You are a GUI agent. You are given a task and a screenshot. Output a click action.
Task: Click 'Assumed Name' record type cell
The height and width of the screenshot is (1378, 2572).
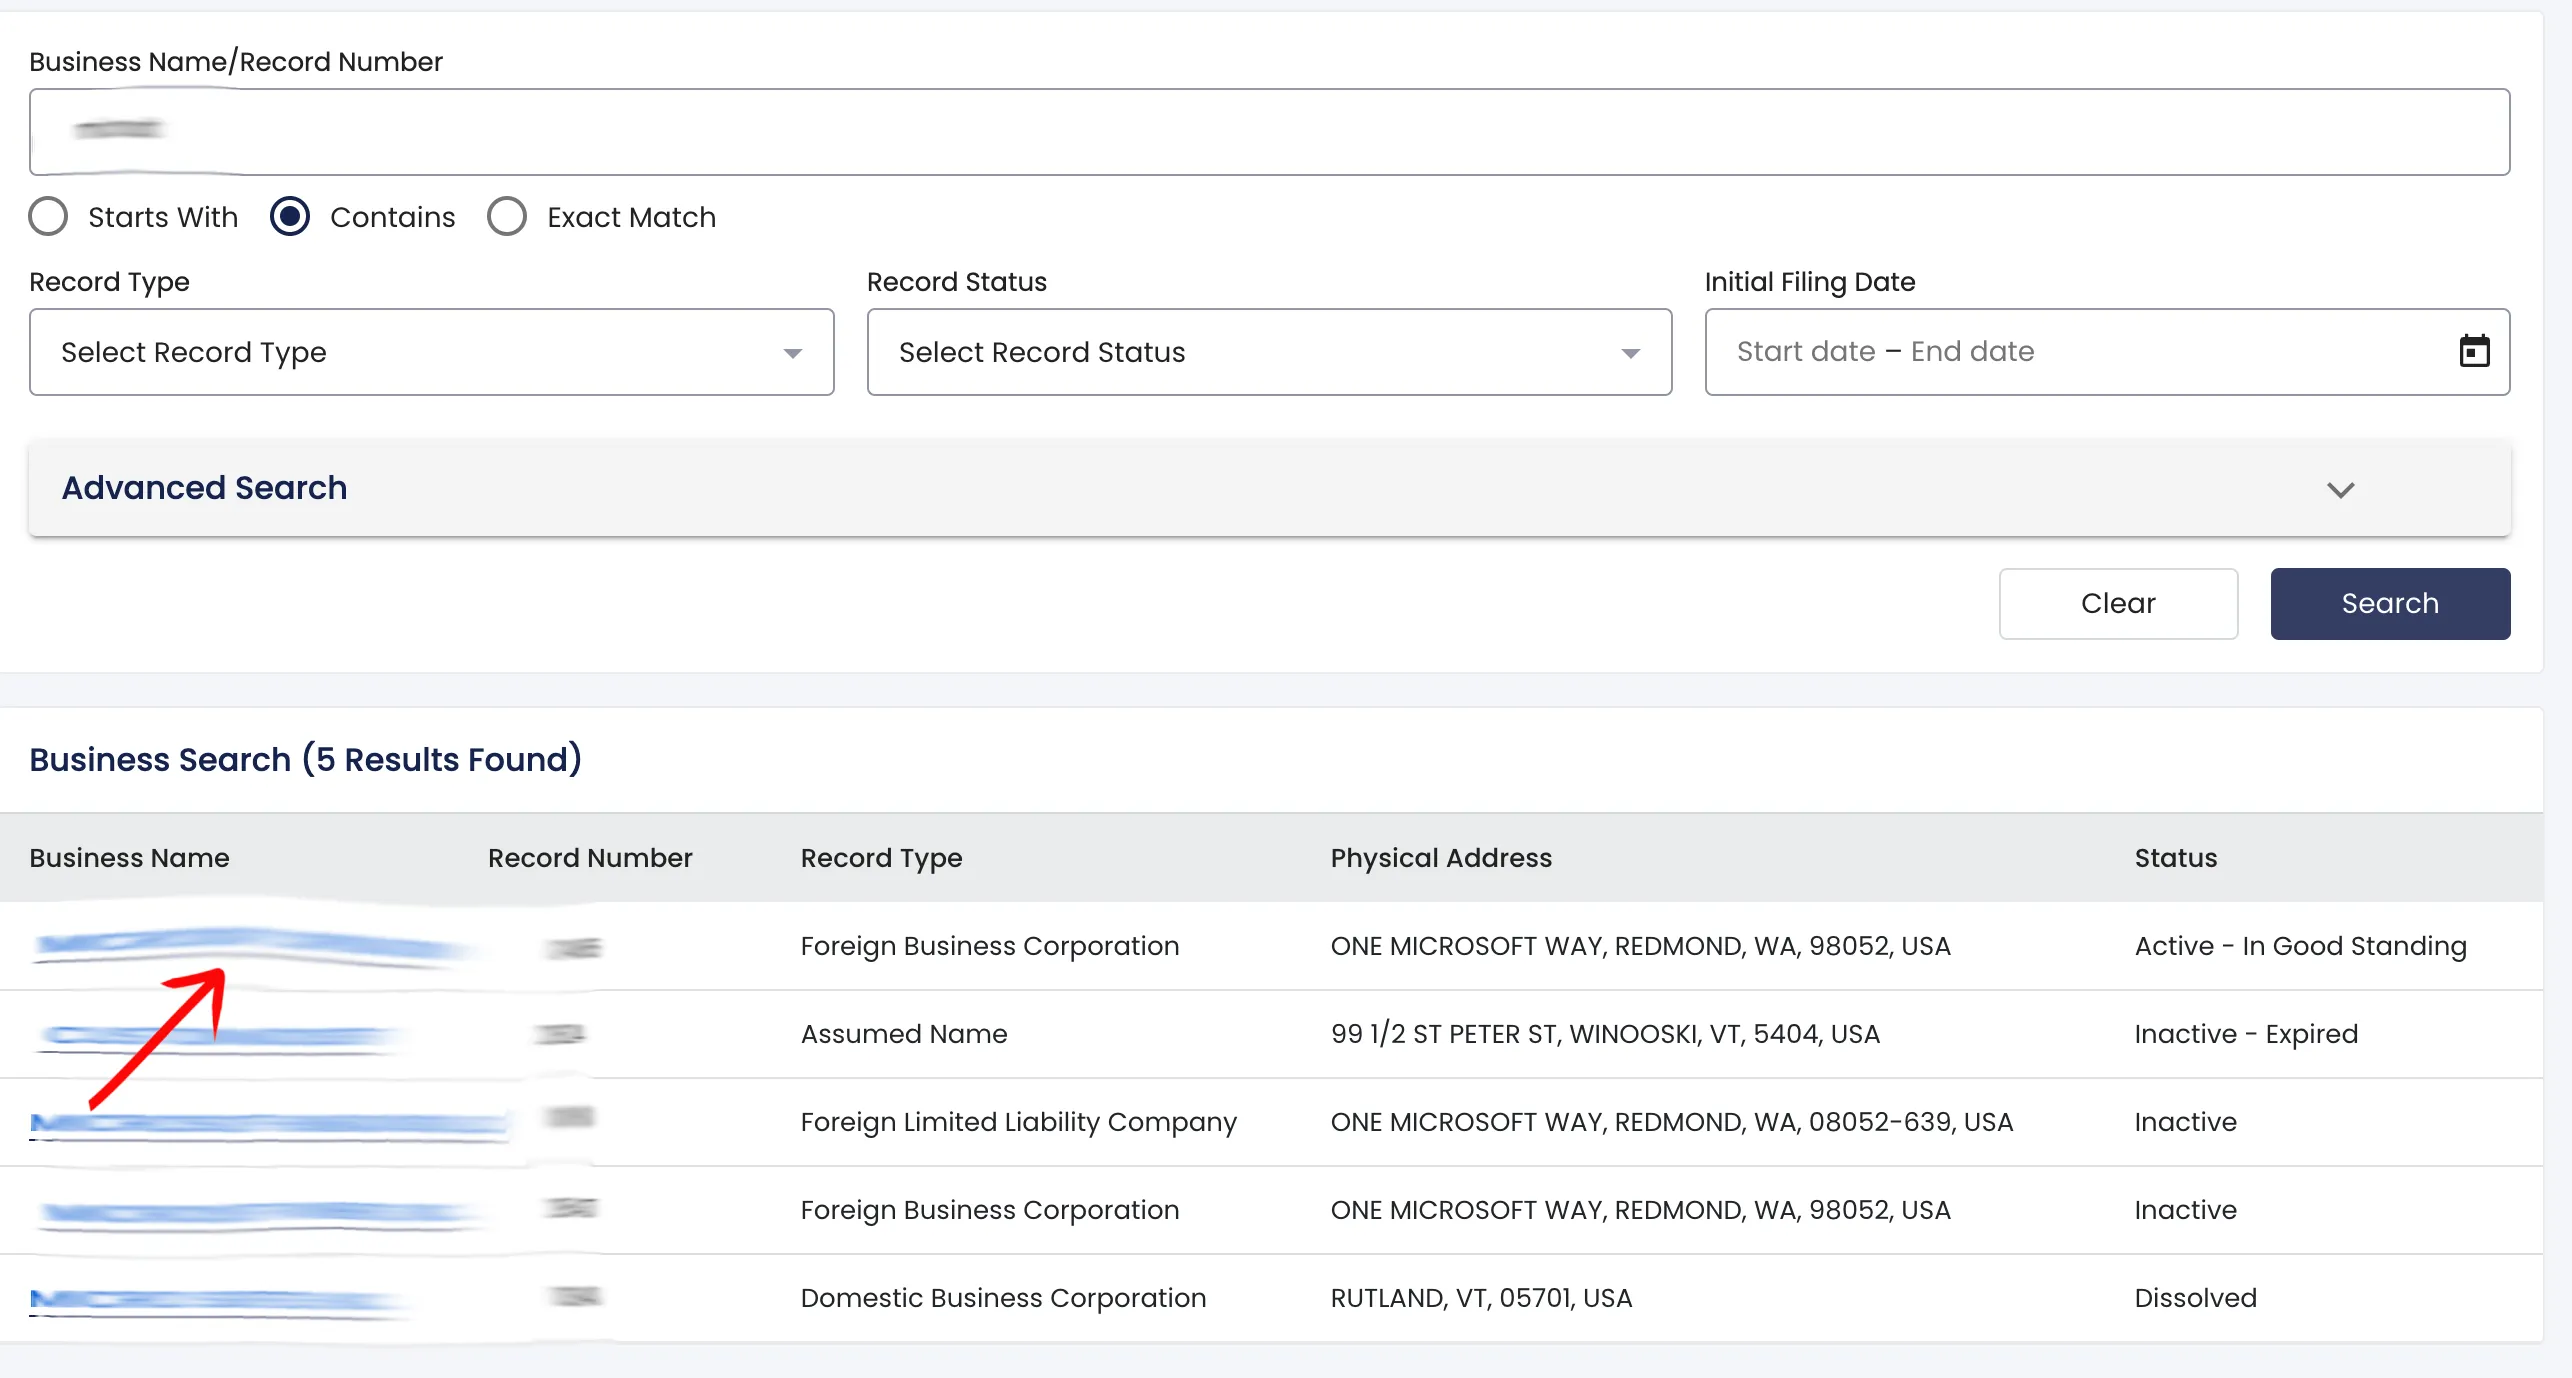pyautogui.click(x=904, y=1034)
